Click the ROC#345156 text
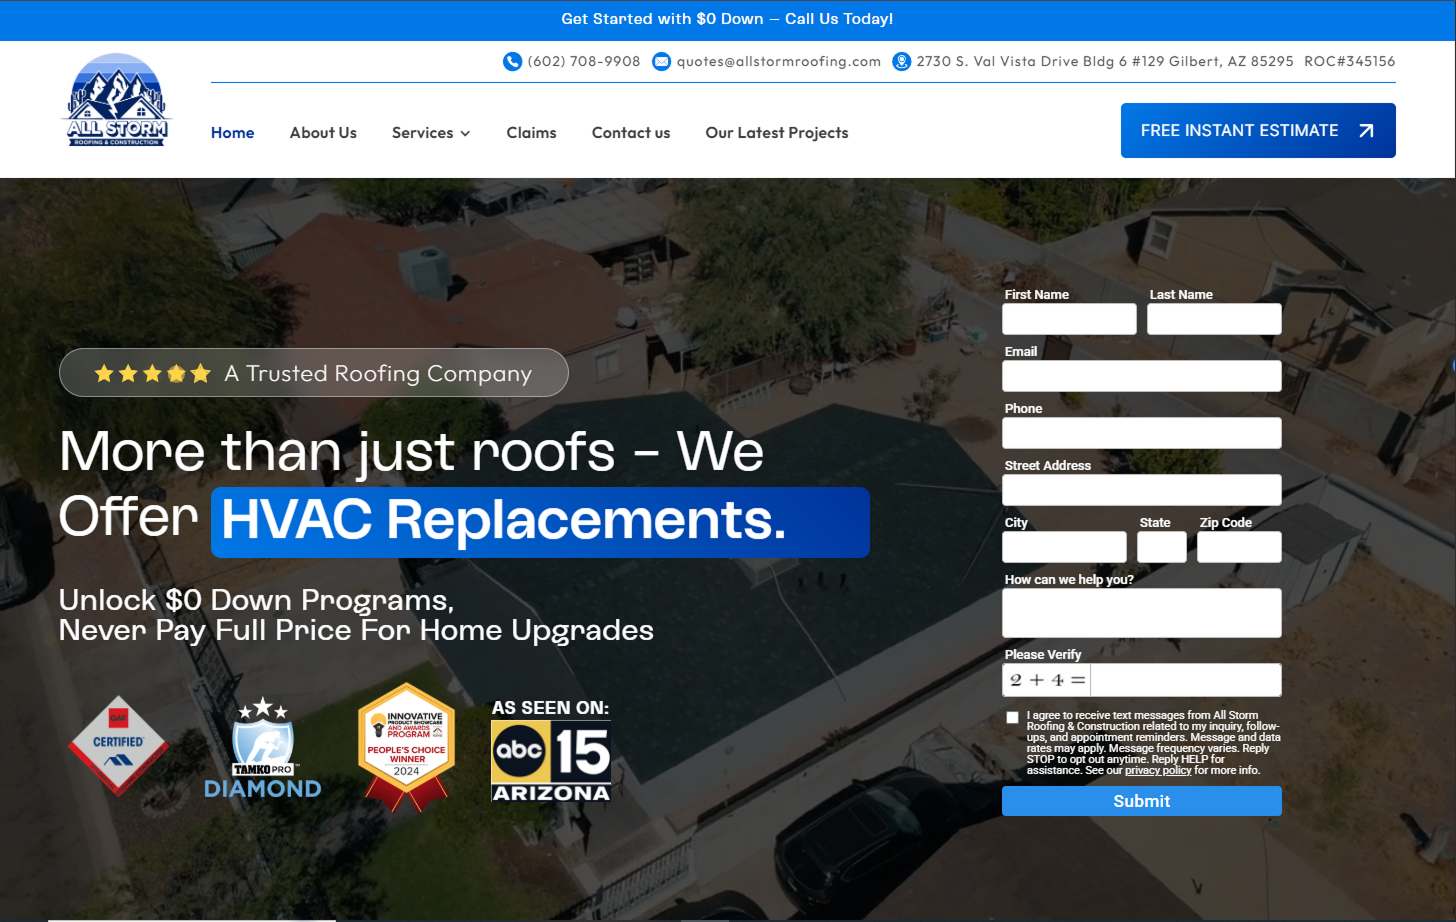1456x922 pixels. click(1350, 62)
